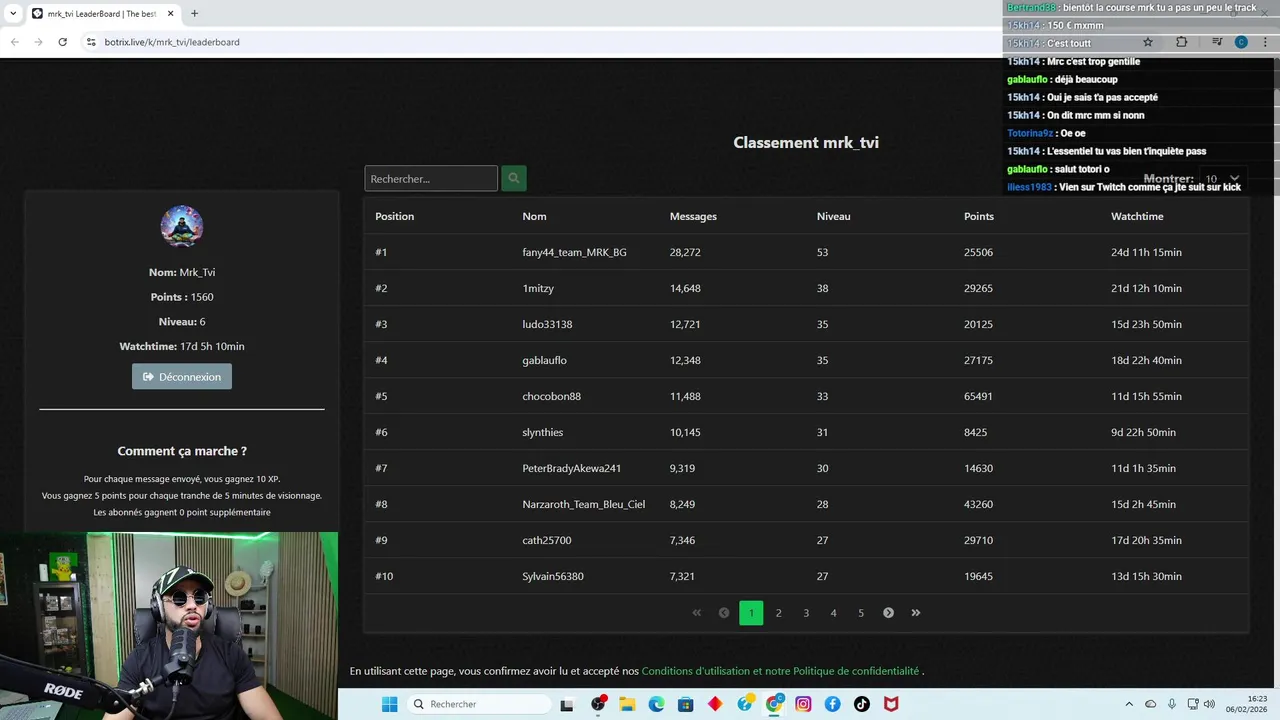
Task: Click user name gablauflo in leaderboard table
Action: (x=544, y=360)
